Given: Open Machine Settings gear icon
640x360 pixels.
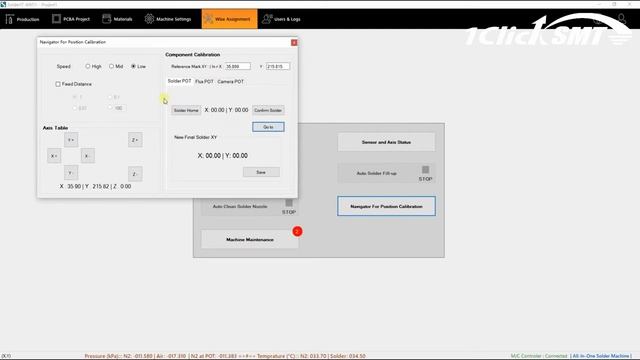Looking at the screenshot, I should coord(149,19).
